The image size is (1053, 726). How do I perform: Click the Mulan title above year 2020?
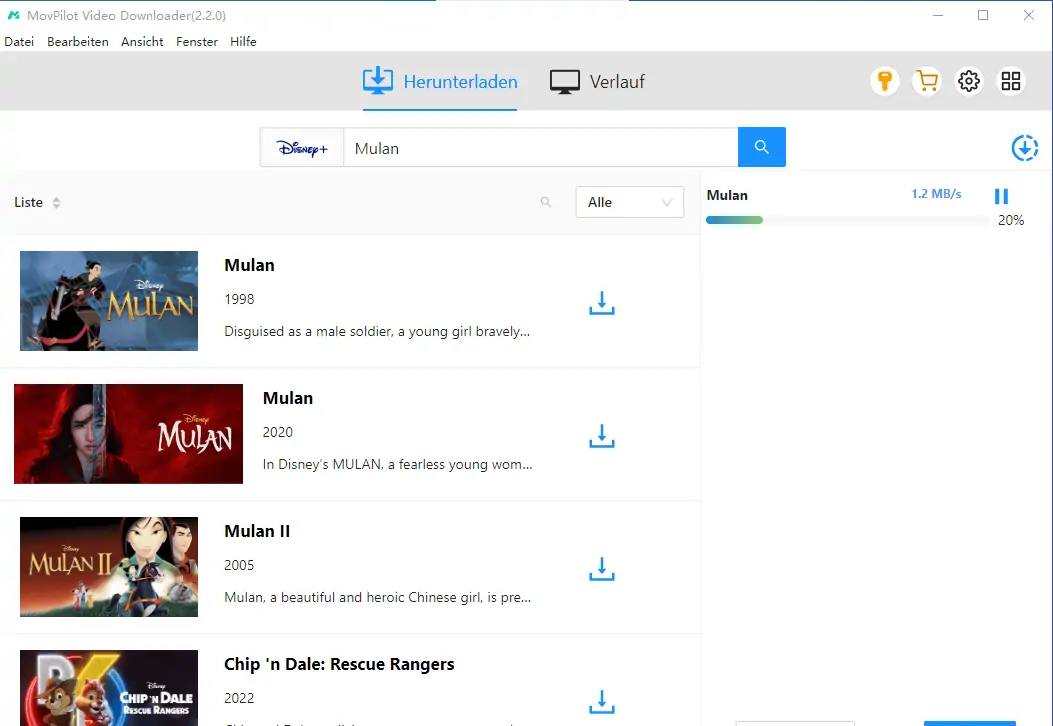[x=287, y=398]
